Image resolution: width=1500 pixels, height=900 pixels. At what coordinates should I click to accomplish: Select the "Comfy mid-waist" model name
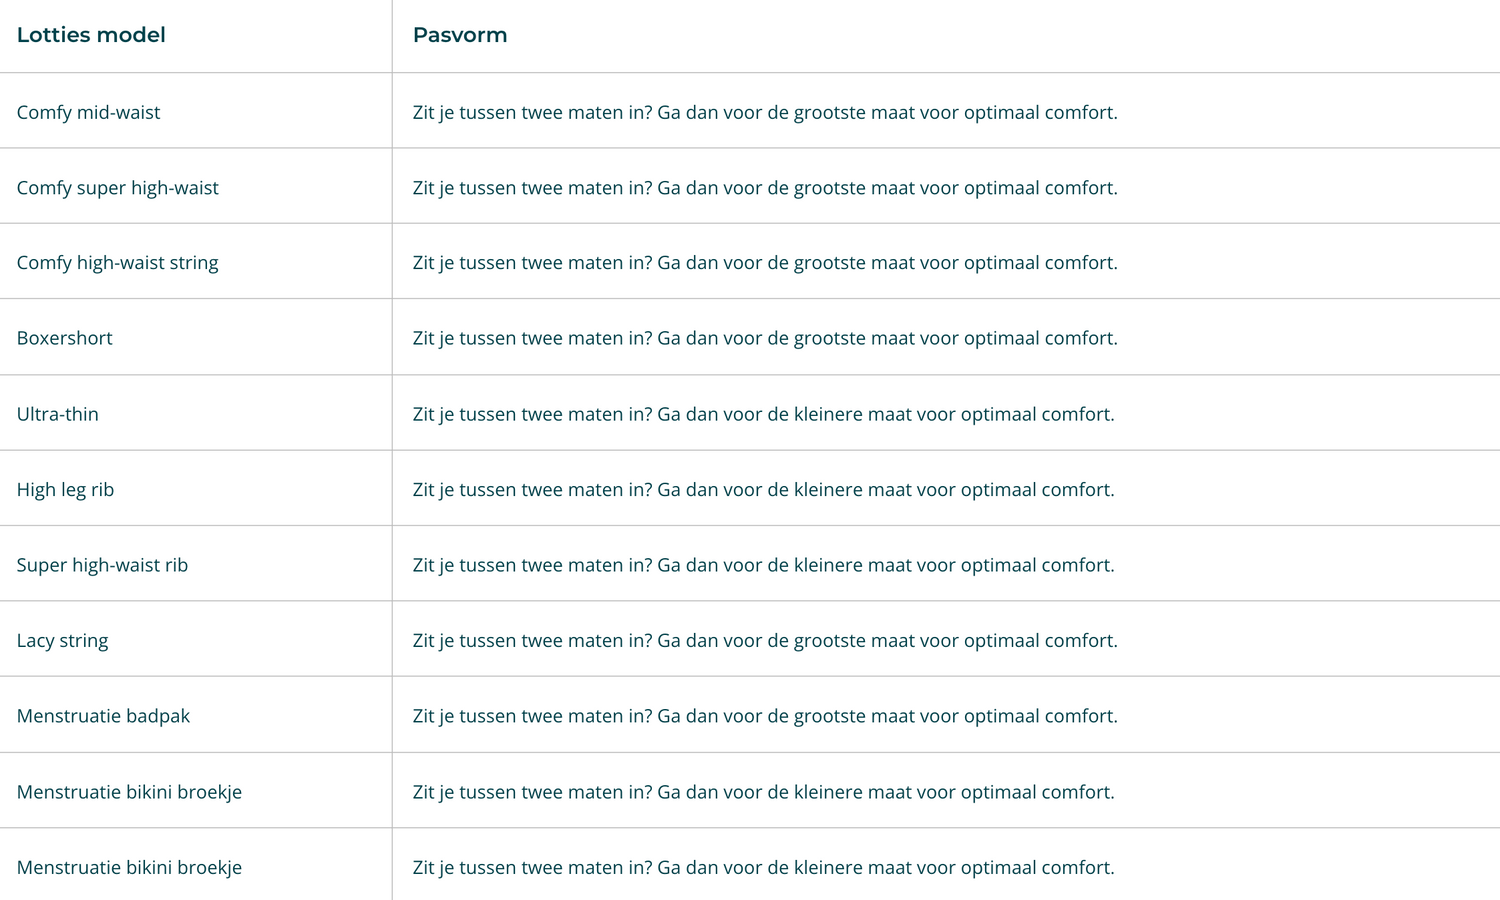pos(88,112)
